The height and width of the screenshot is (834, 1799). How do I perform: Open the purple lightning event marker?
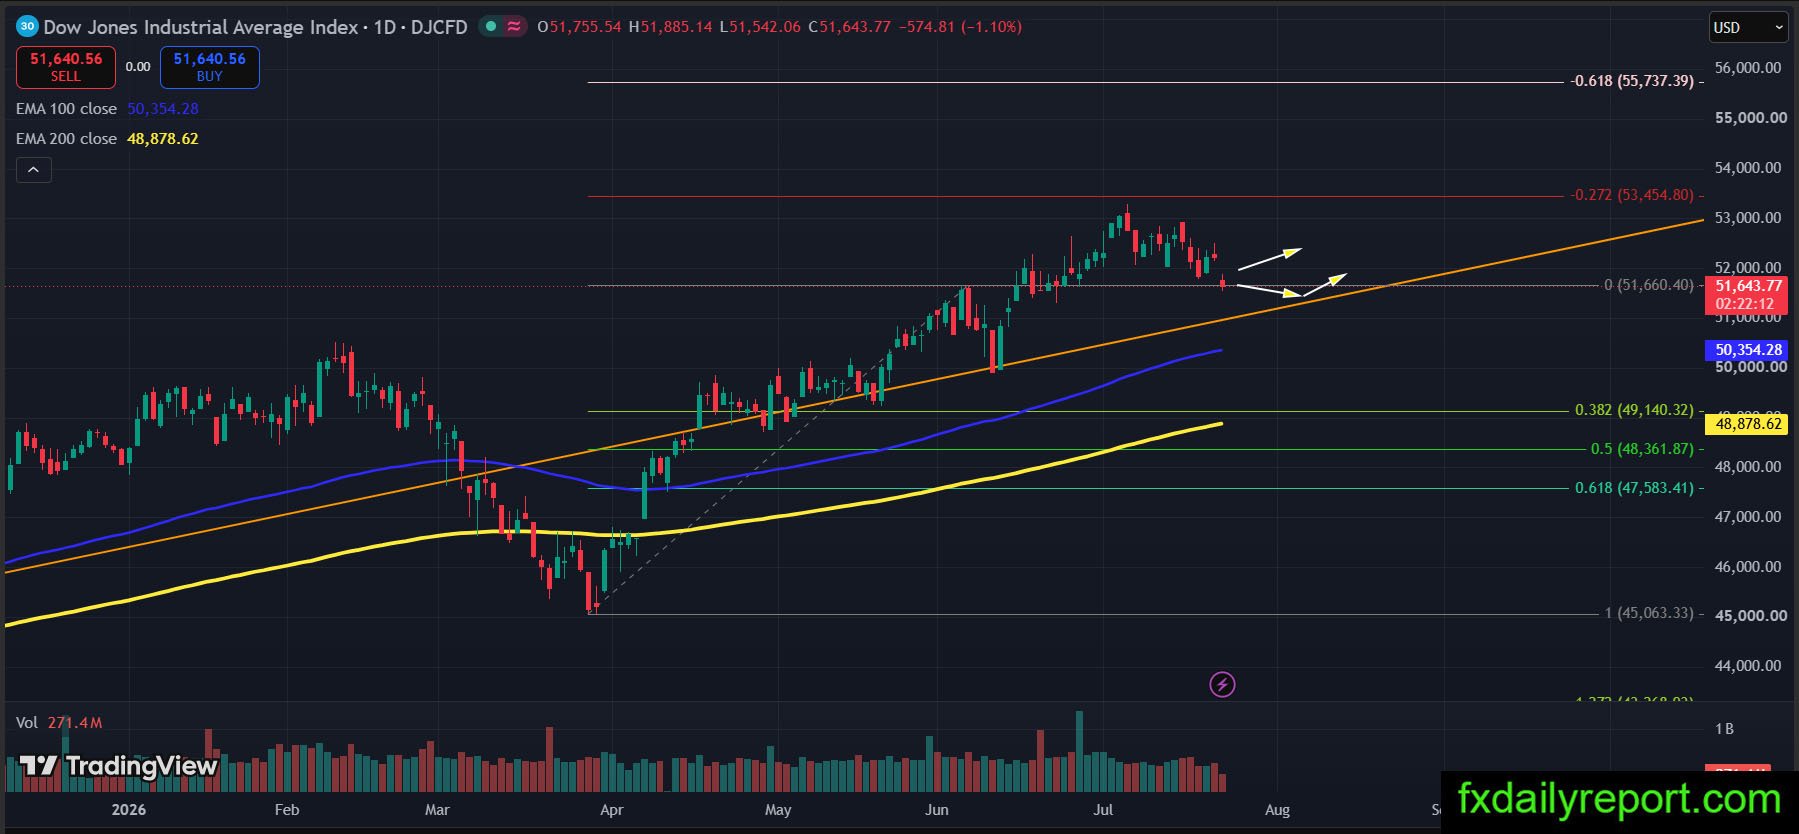coord(1222,684)
